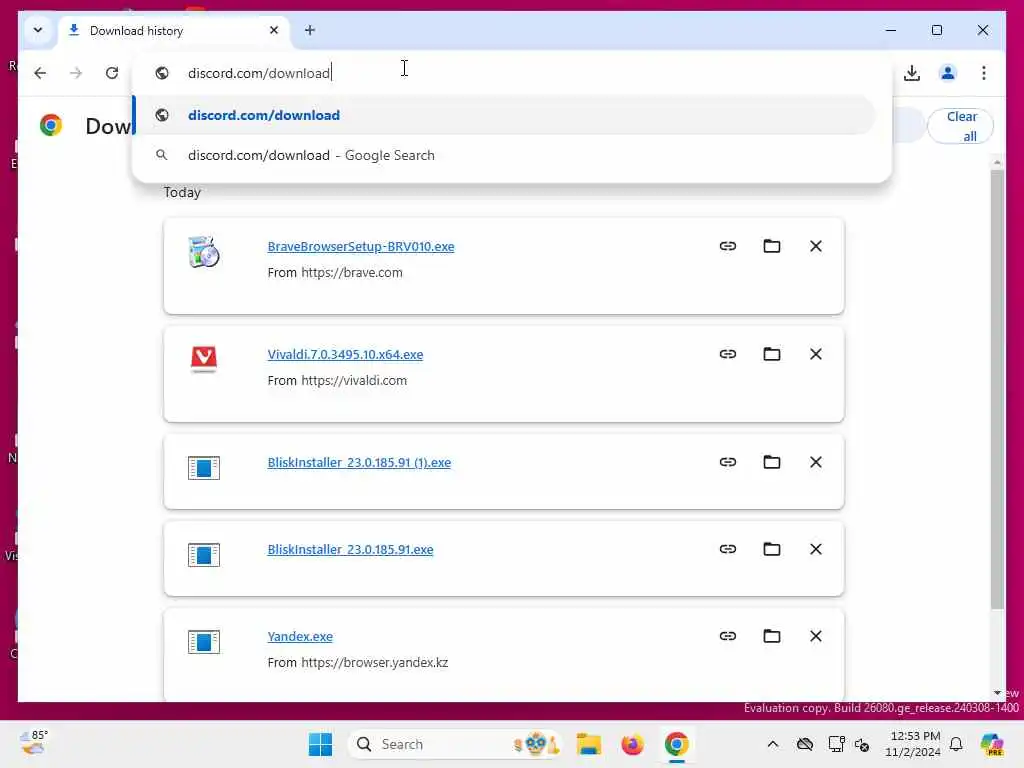Image resolution: width=1024 pixels, height=768 pixels.
Task: Click the downloads page vertical scrollbar
Action: [x=997, y=389]
